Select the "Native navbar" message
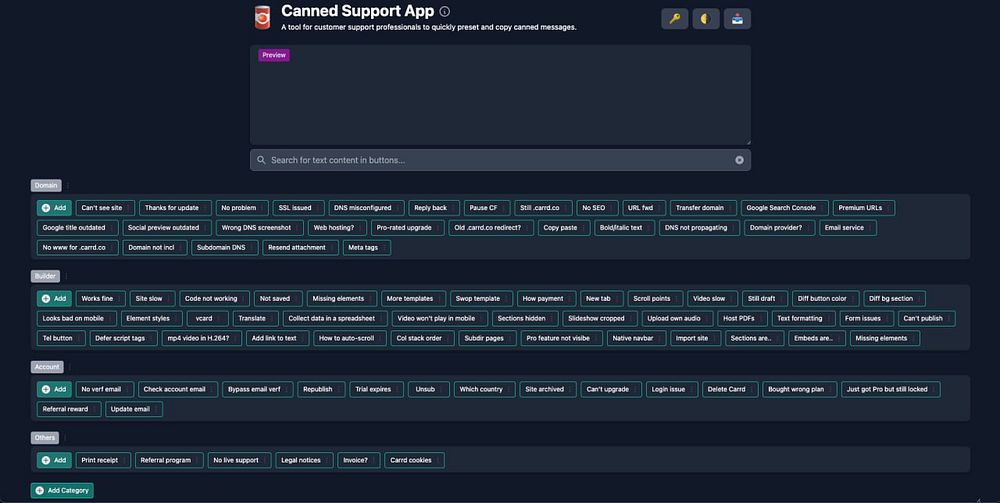This screenshot has height=503, width=1000. pyautogui.click(x=636, y=338)
